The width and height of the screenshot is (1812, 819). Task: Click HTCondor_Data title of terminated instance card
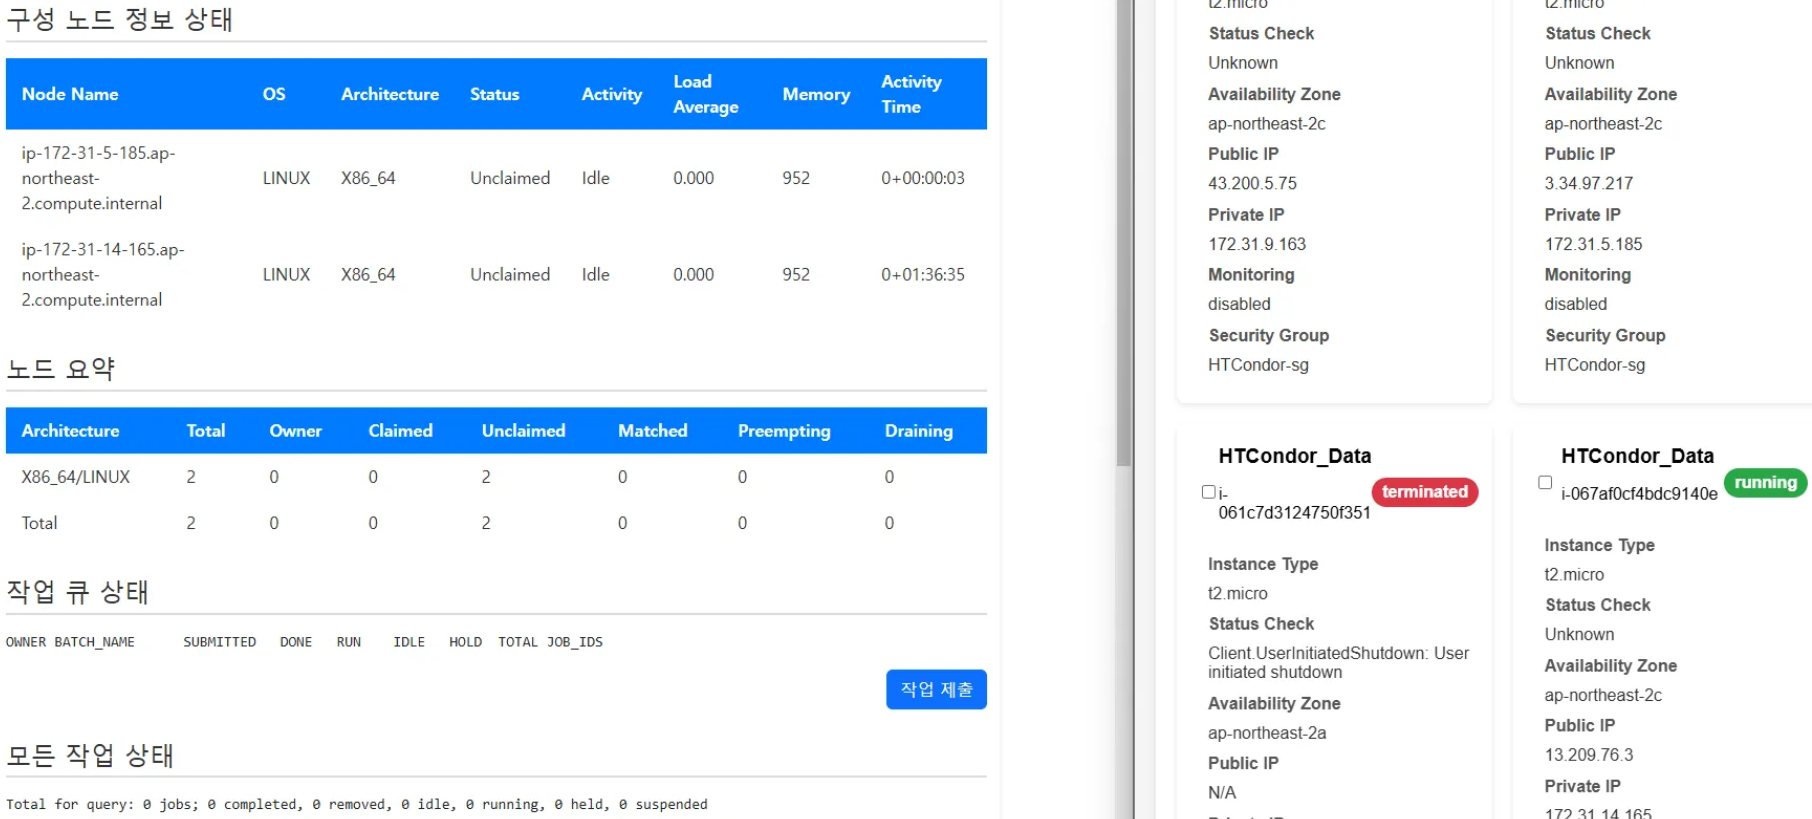click(x=1295, y=456)
